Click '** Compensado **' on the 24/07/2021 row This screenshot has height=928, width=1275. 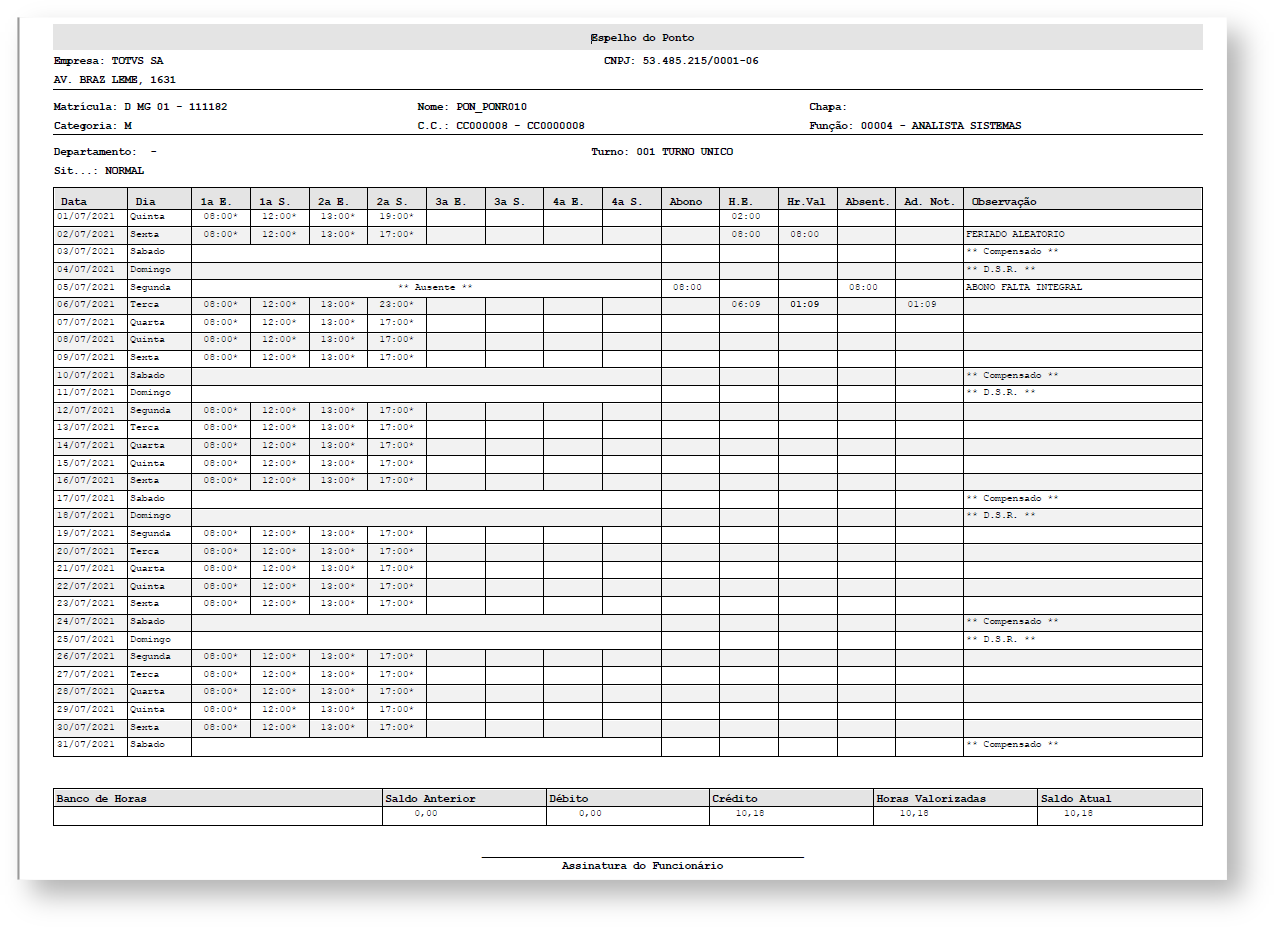point(1012,622)
